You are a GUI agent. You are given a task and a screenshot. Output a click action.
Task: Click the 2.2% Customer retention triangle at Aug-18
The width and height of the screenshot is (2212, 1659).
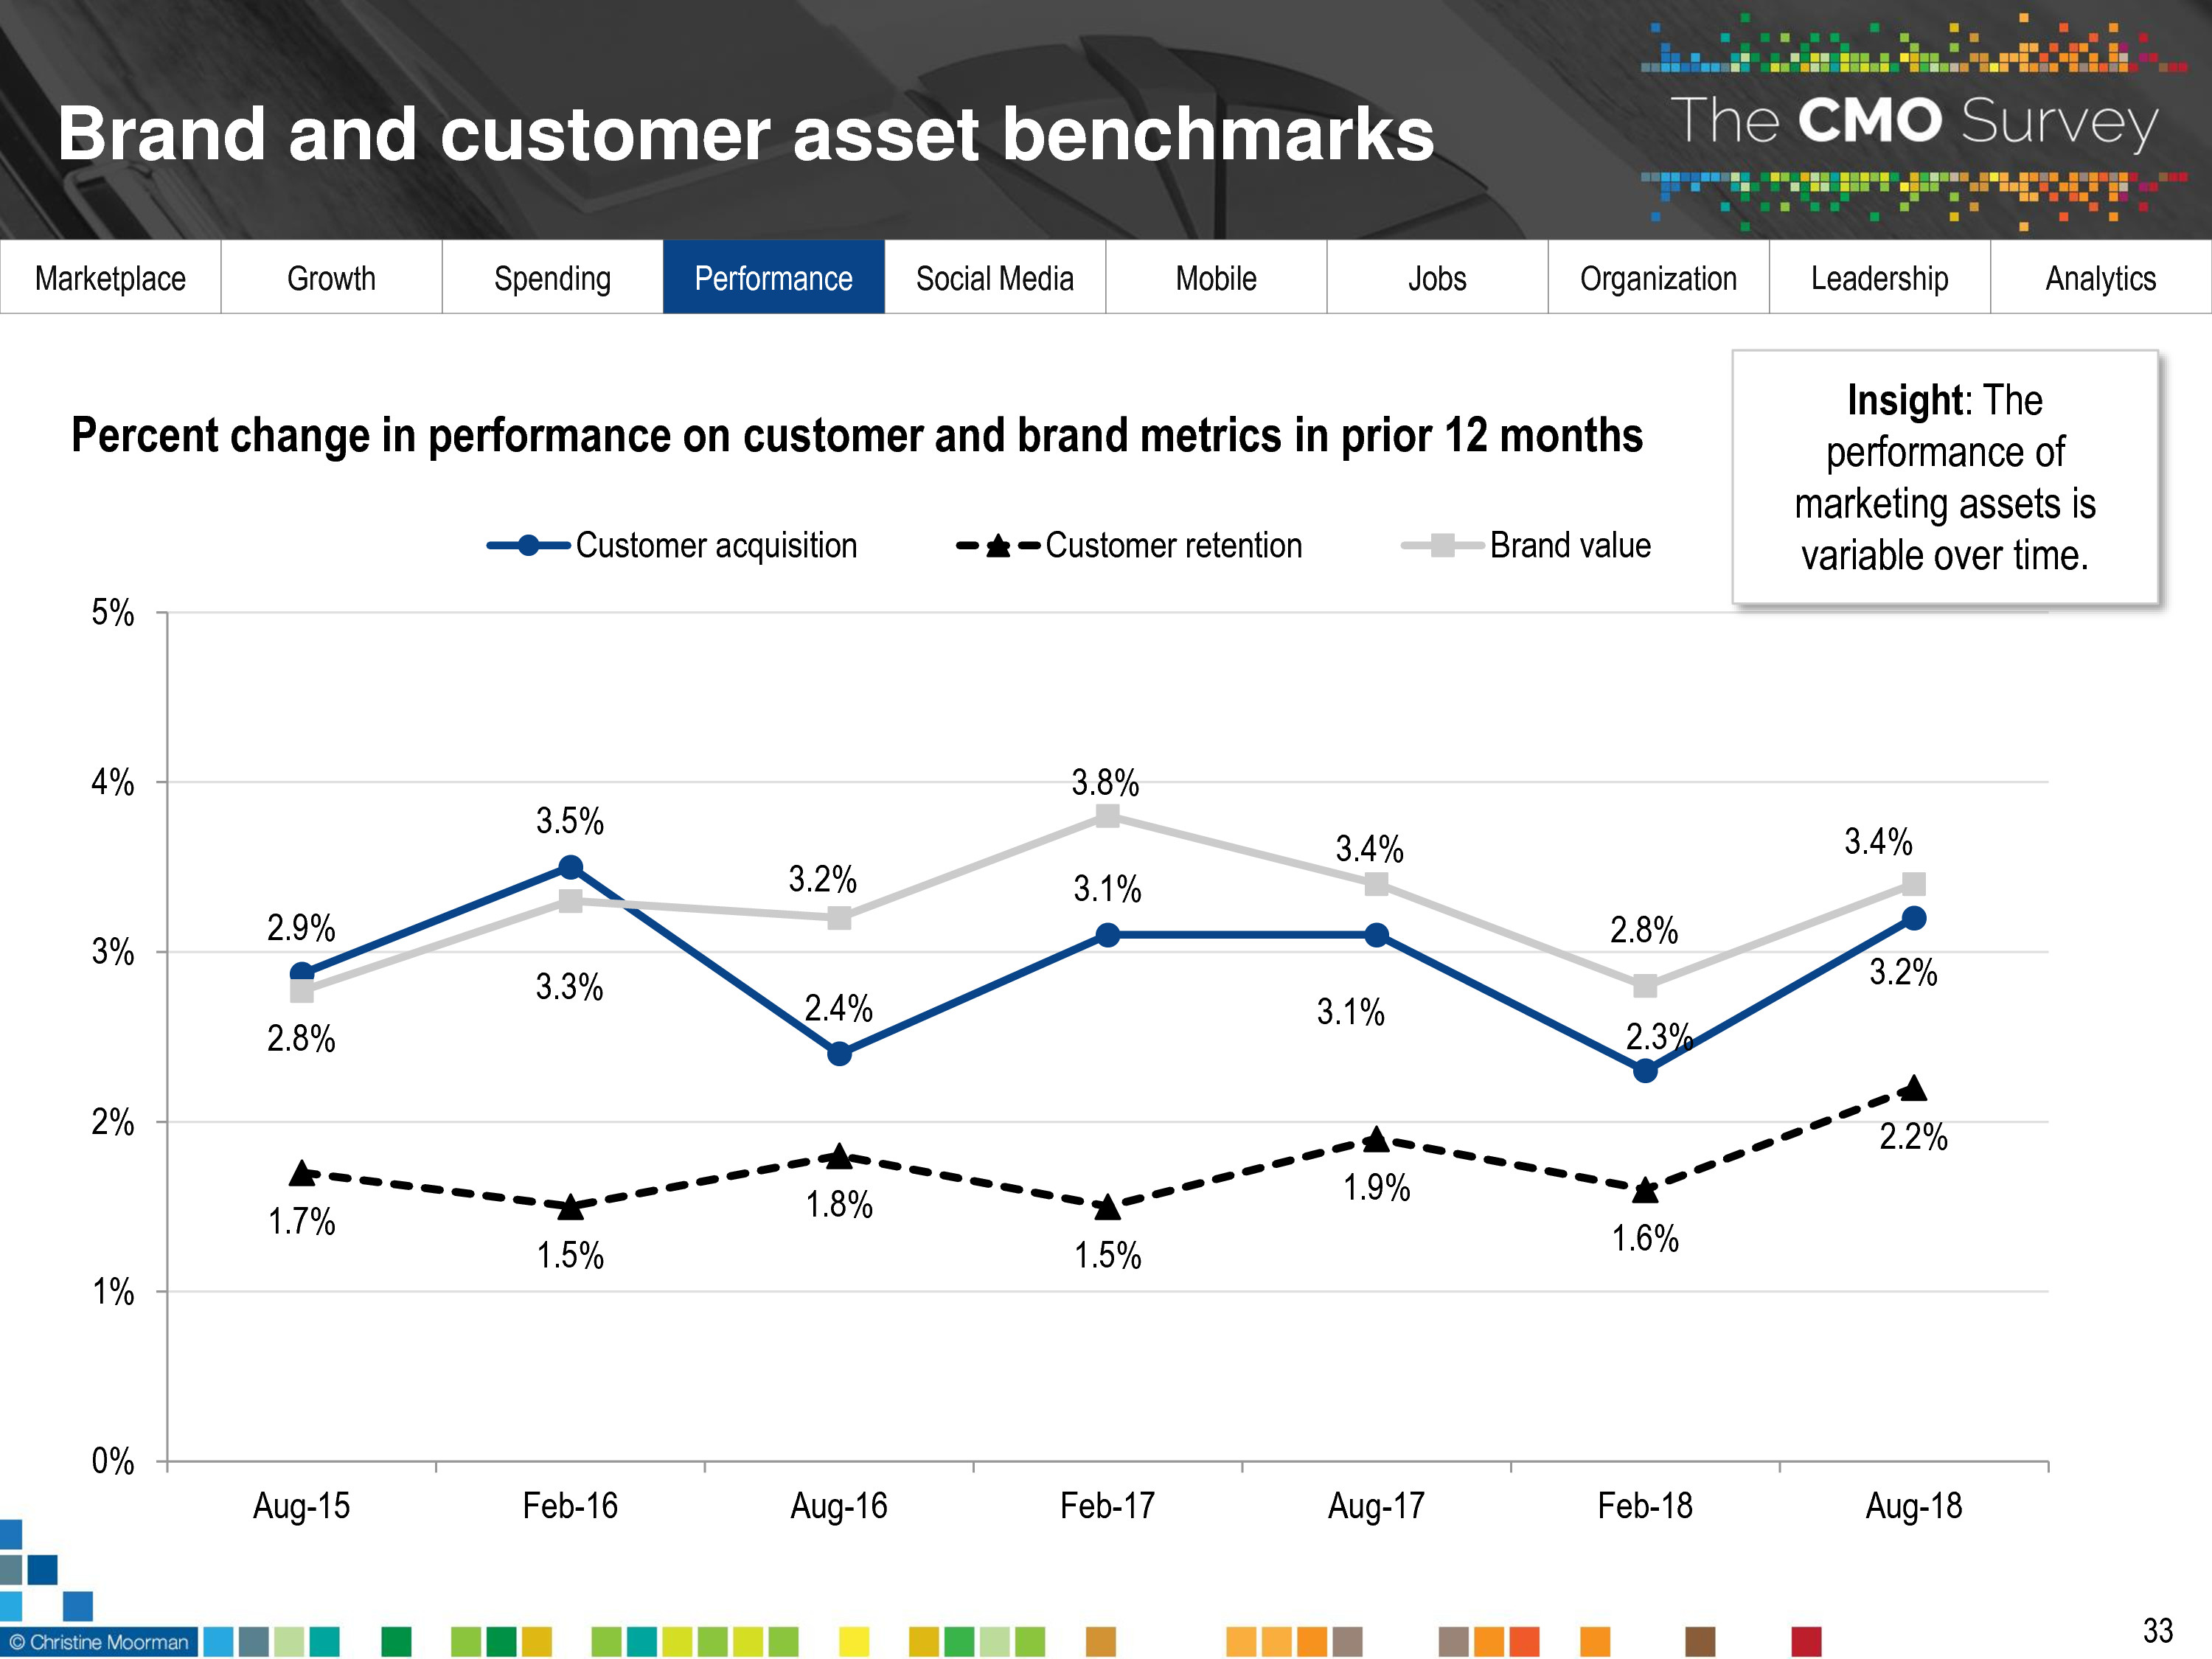click(x=1913, y=1088)
